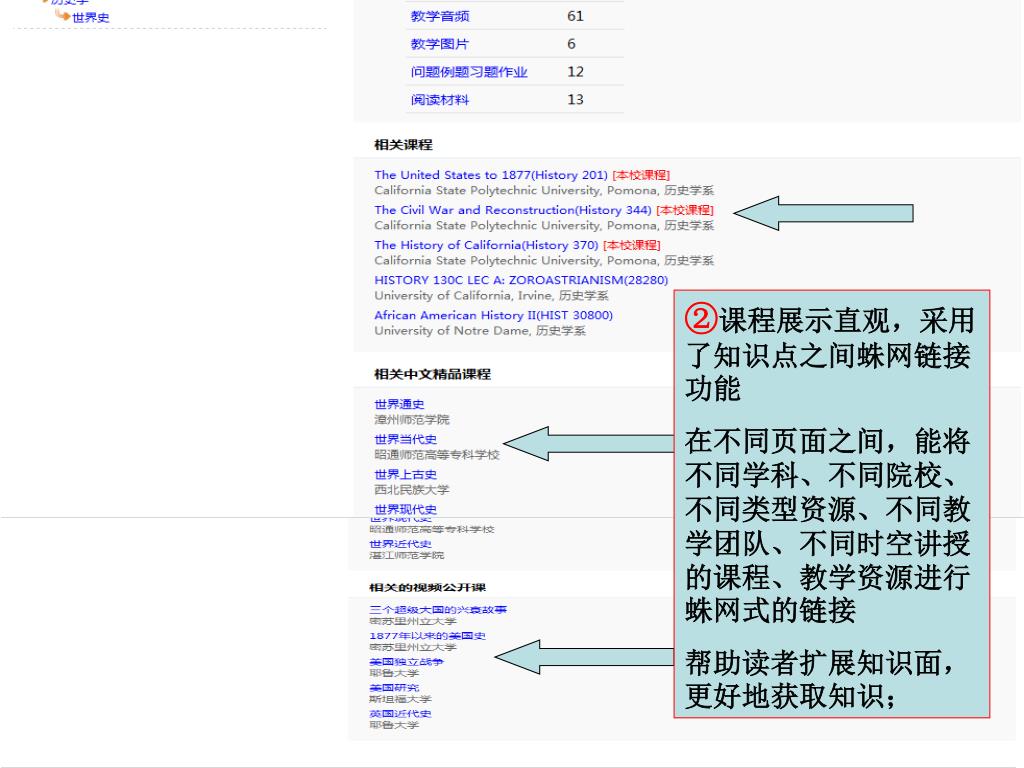Open the 世界近代史 course link

[x=400, y=544]
